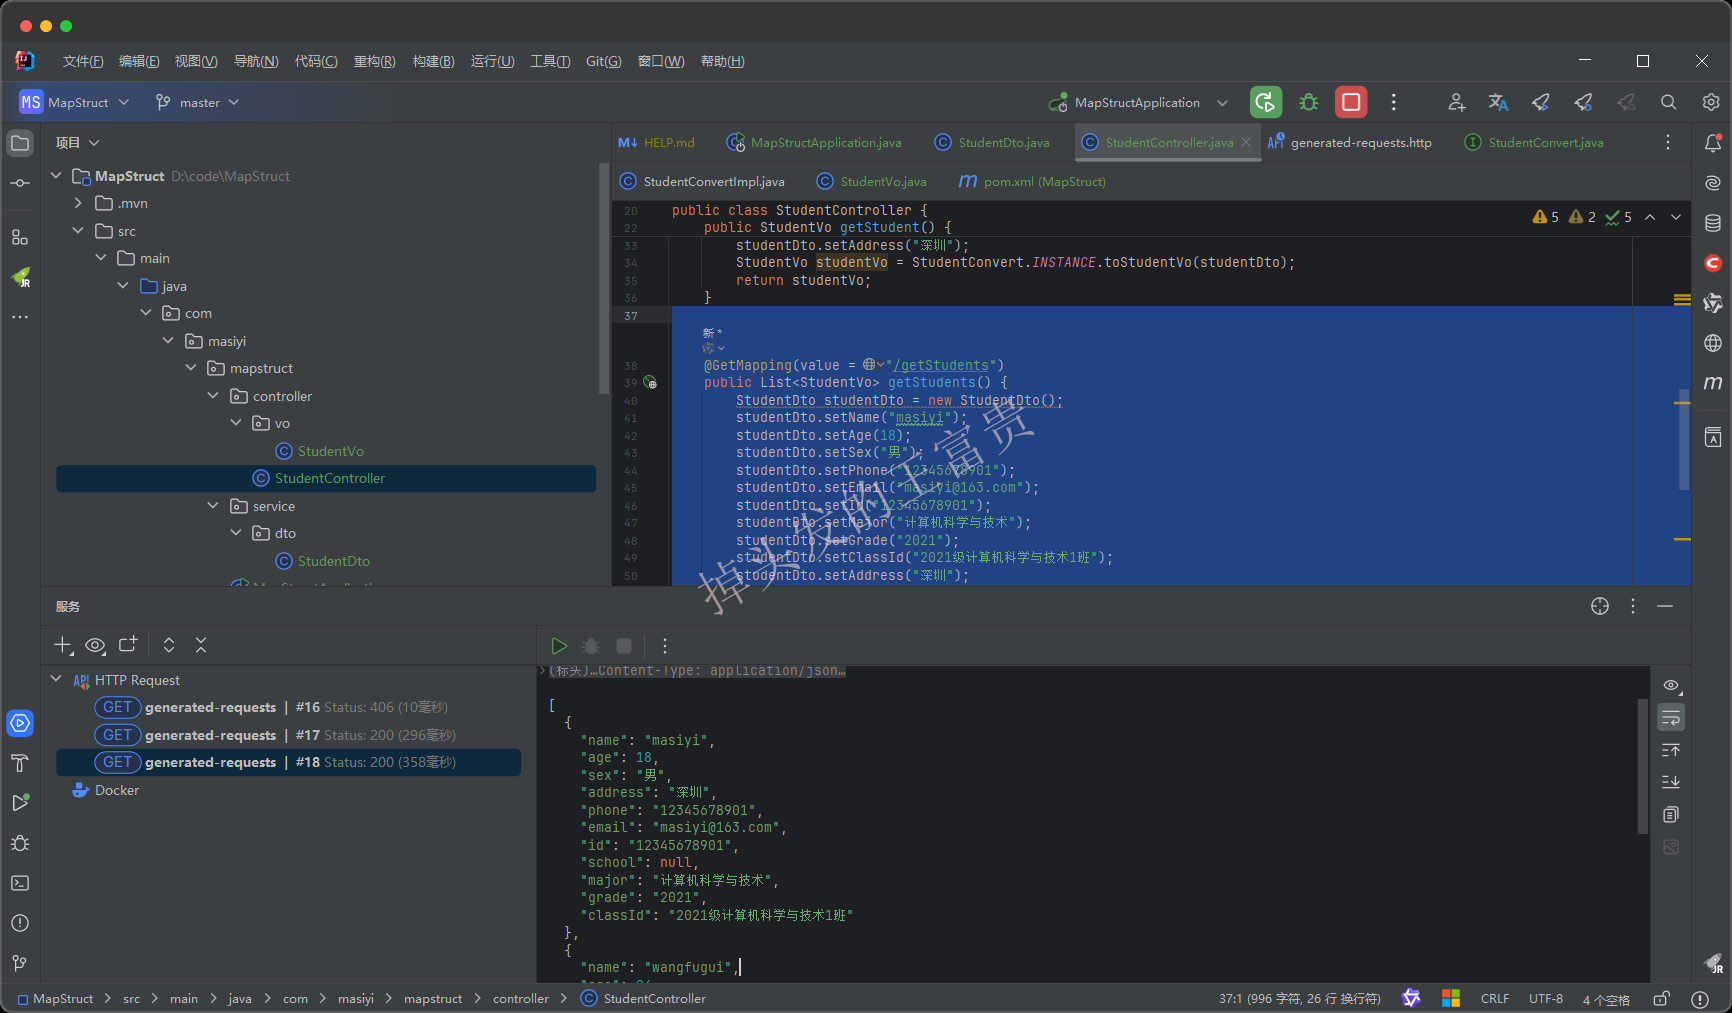This screenshot has width=1732, height=1013.
Task: Collapse all services tree nodes
Action: pyautogui.click(x=201, y=645)
